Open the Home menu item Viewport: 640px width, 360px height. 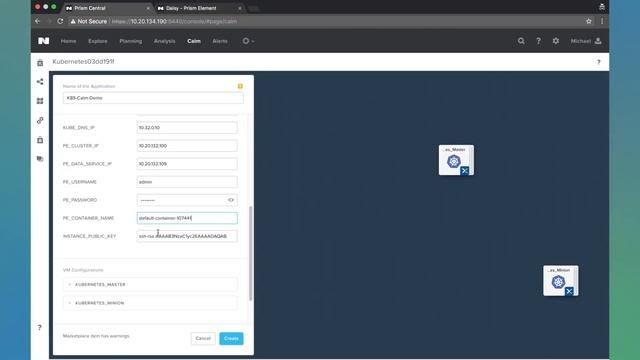69,41
